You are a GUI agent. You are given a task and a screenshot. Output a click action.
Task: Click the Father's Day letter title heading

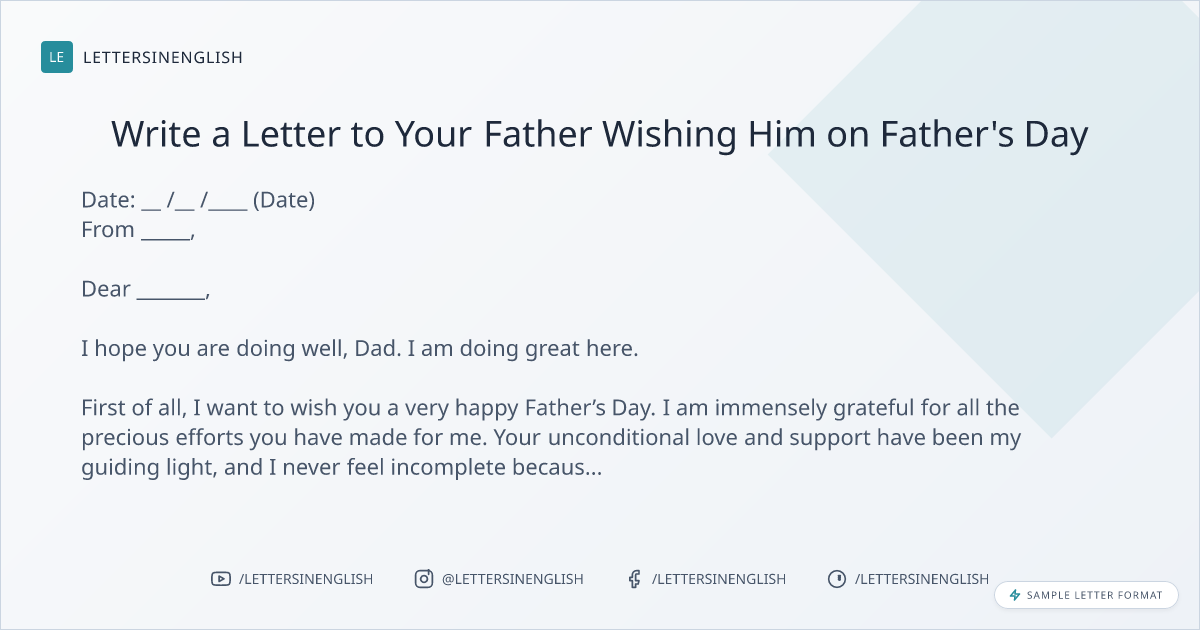(599, 134)
